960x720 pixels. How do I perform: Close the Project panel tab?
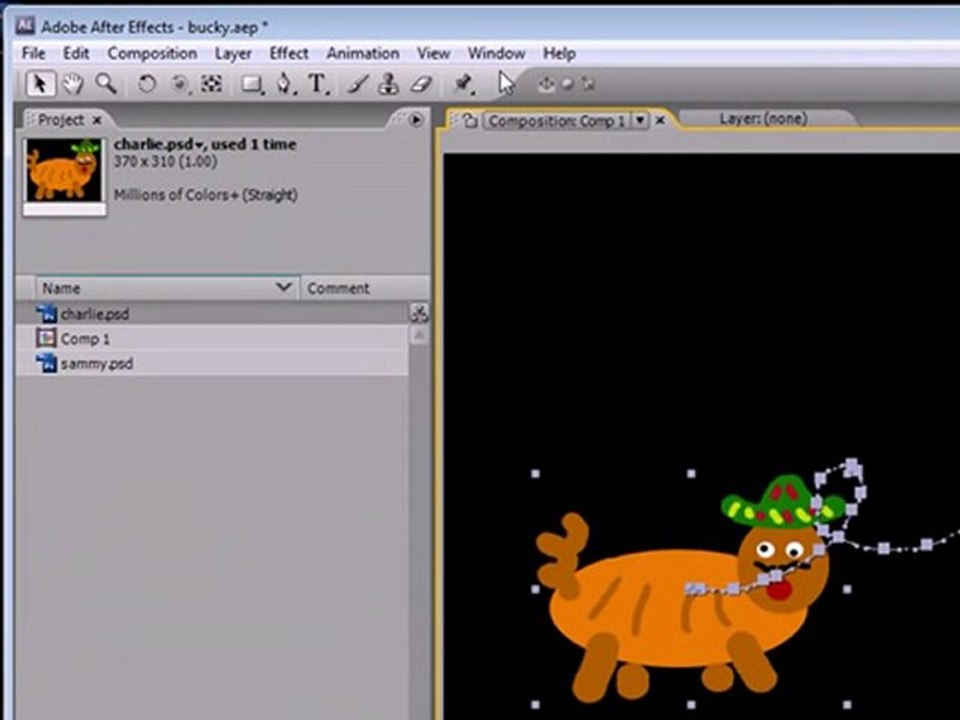(x=97, y=121)
